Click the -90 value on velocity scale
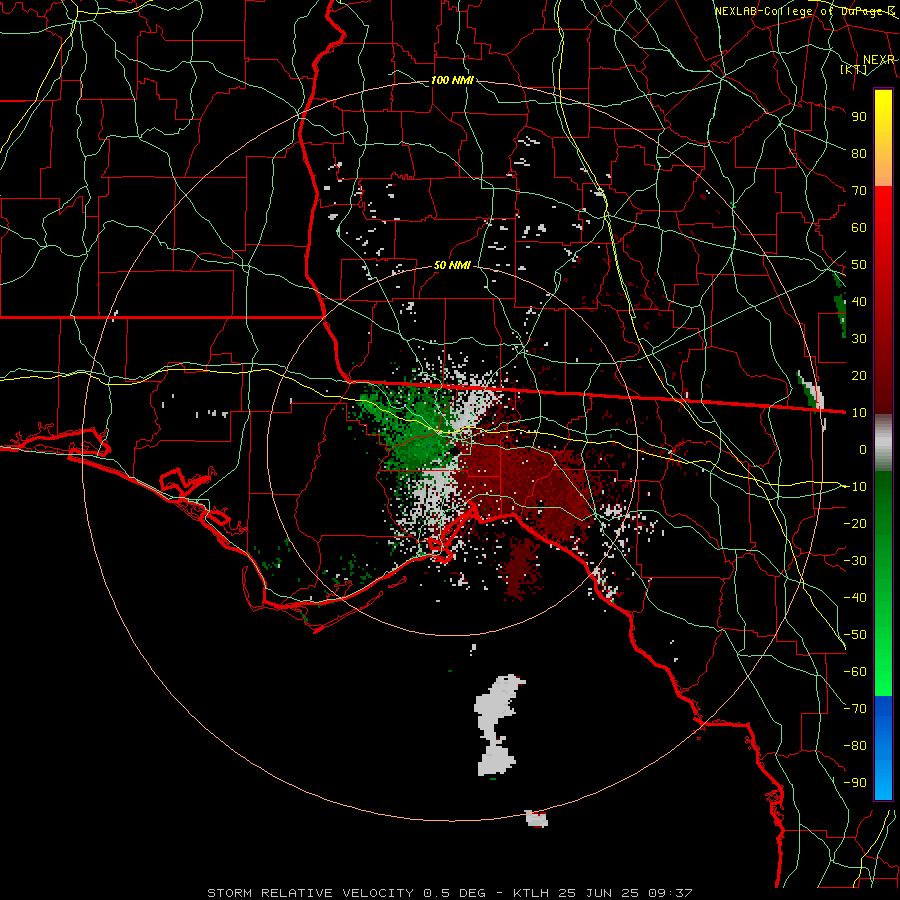Screen dimensions: 900x900 click(x=855, y=783)
